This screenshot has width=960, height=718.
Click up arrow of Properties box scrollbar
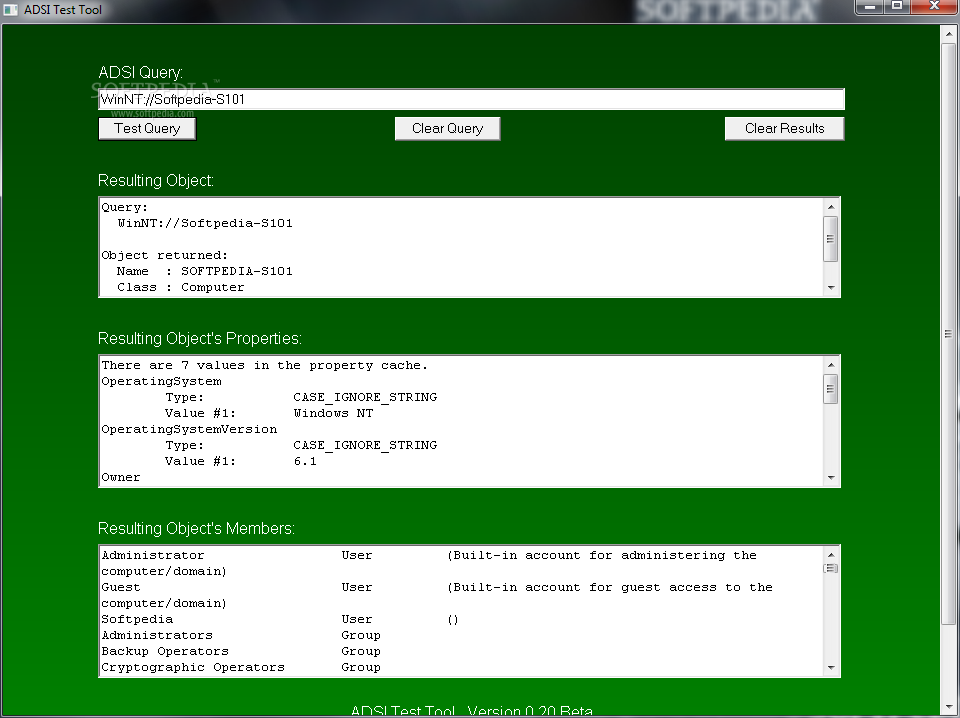coord(831,365)
